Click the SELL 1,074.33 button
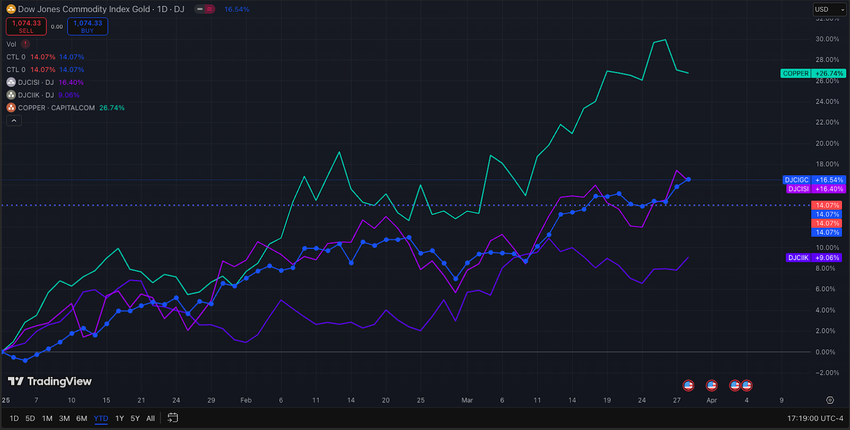 [x=26, y=27]
